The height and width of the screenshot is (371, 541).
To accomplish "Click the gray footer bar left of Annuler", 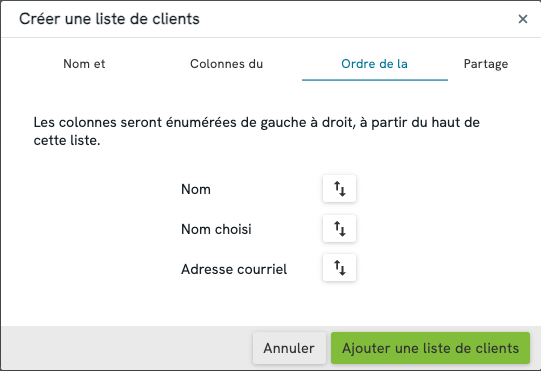I will coord(127,348).
